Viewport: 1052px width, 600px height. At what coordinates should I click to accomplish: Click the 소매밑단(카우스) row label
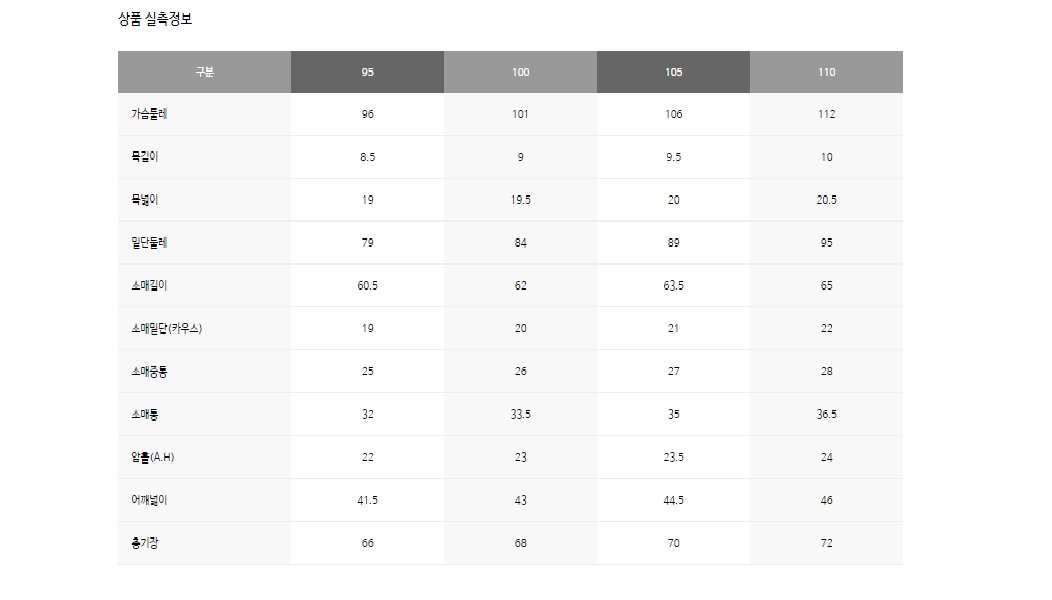[166, 328]
